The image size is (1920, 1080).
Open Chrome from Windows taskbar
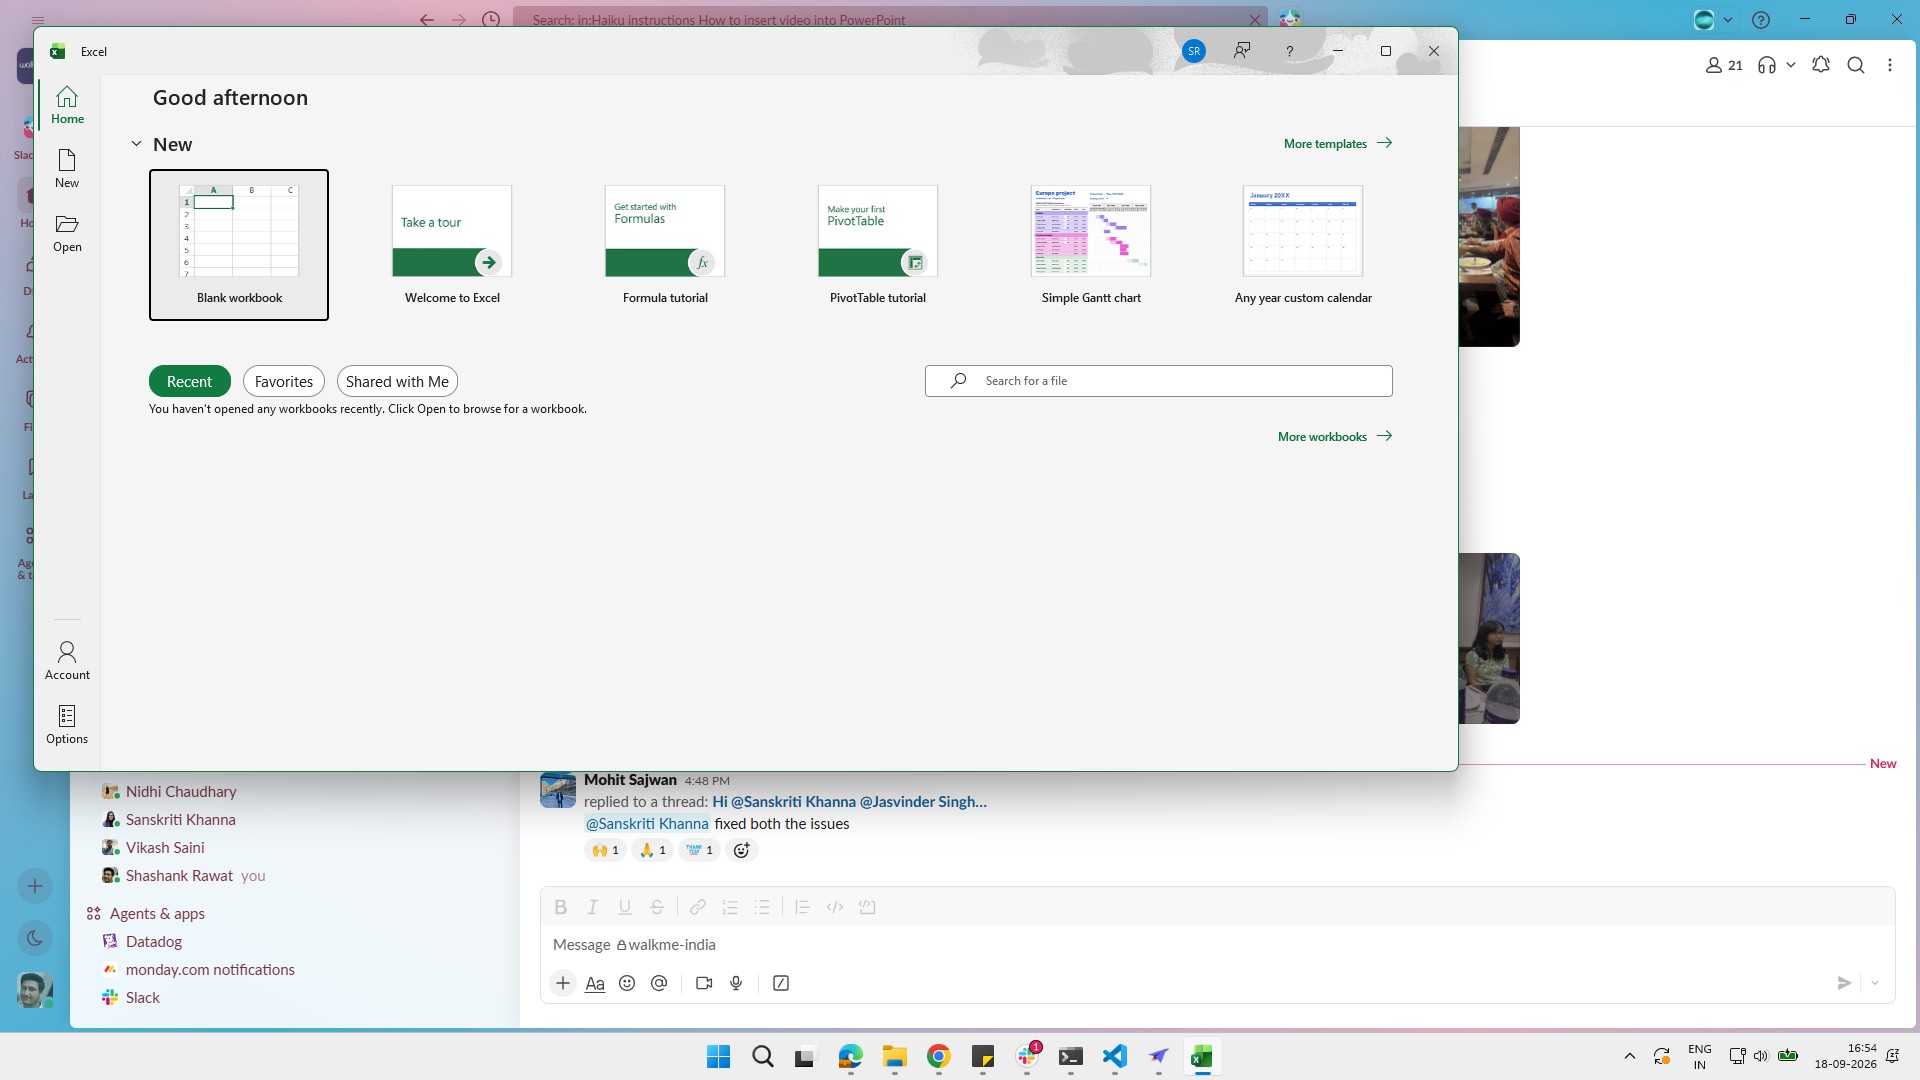(938, 1056)
